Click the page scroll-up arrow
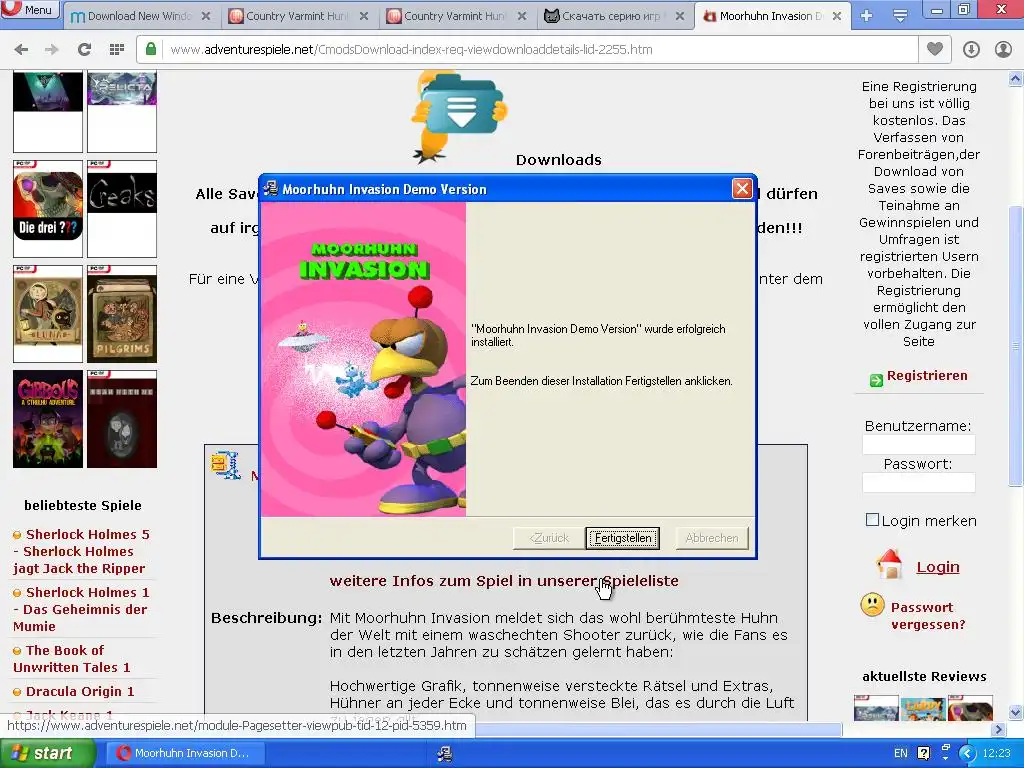This screenshot has width=1024, height=768. pyautogui.click(x=1016, y=79)
